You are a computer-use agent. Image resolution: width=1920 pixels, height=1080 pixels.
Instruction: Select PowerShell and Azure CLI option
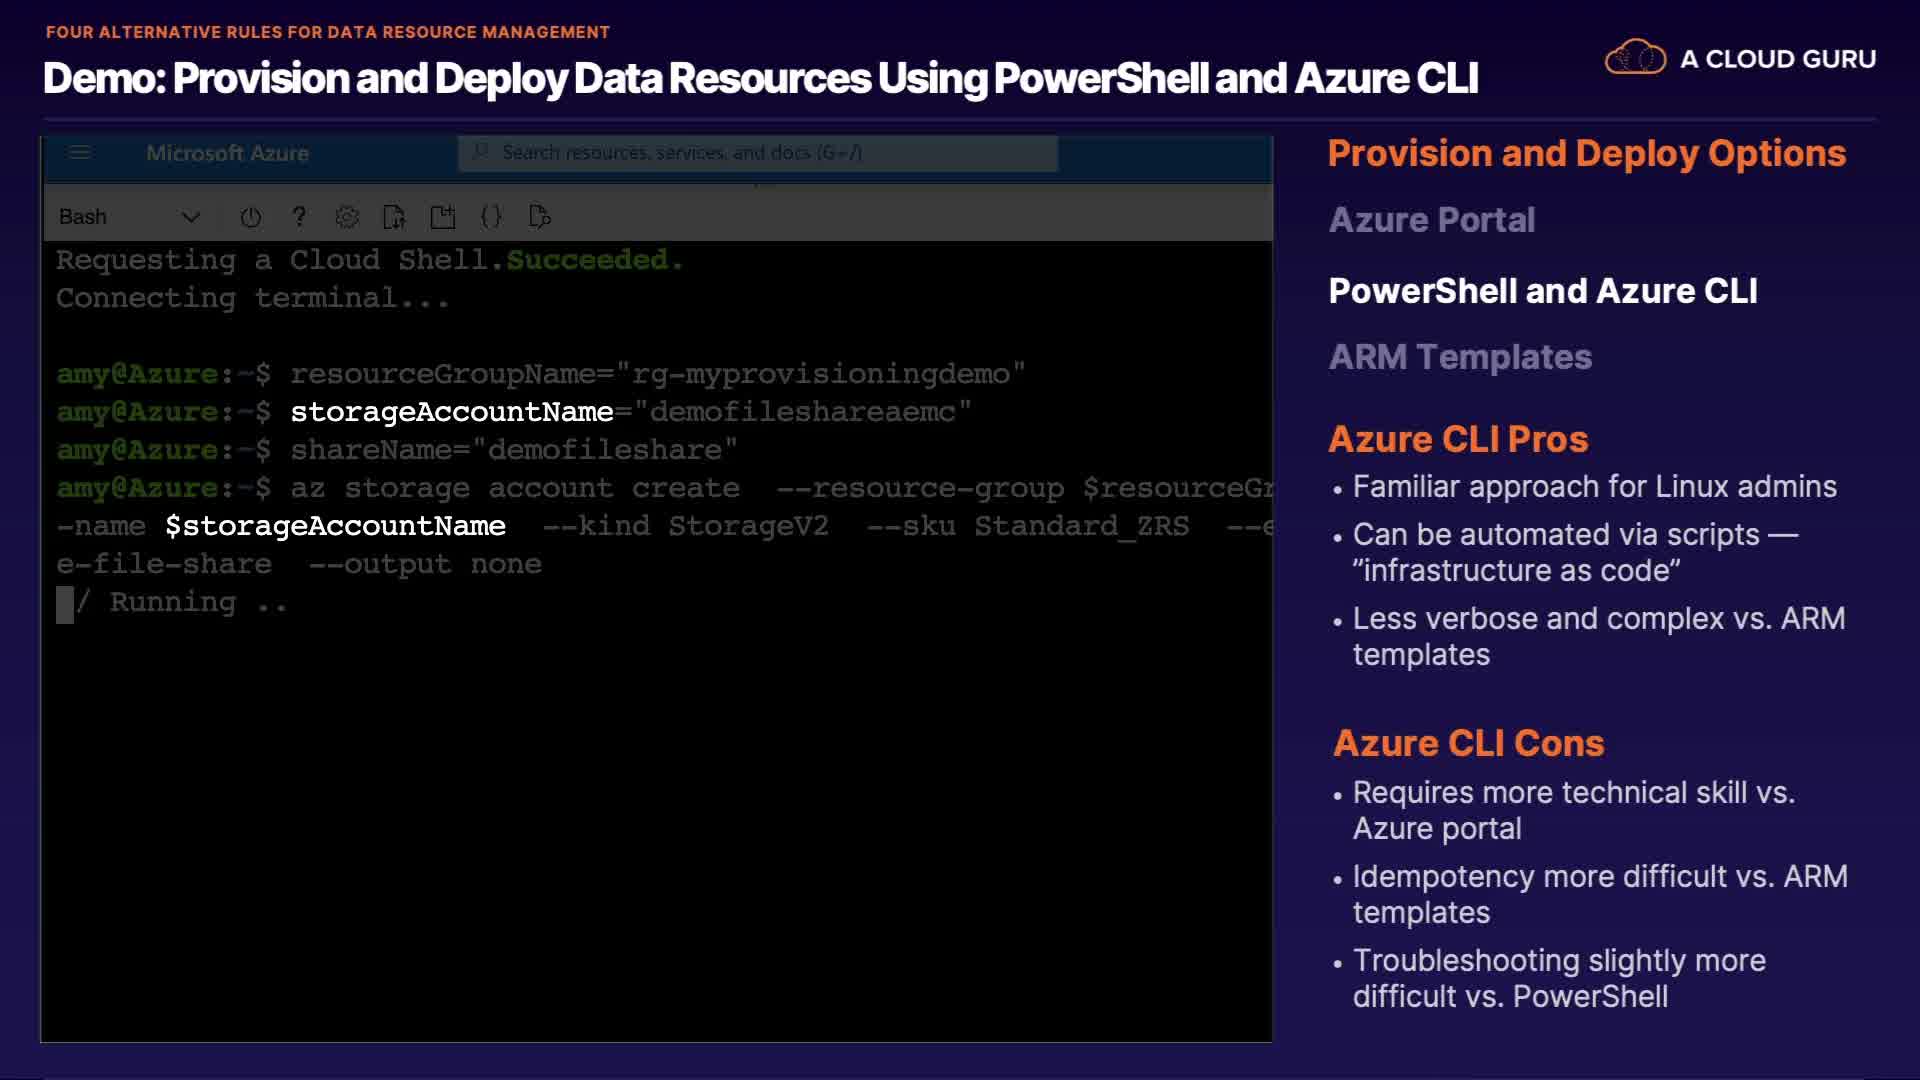[x=1542, y=291]
